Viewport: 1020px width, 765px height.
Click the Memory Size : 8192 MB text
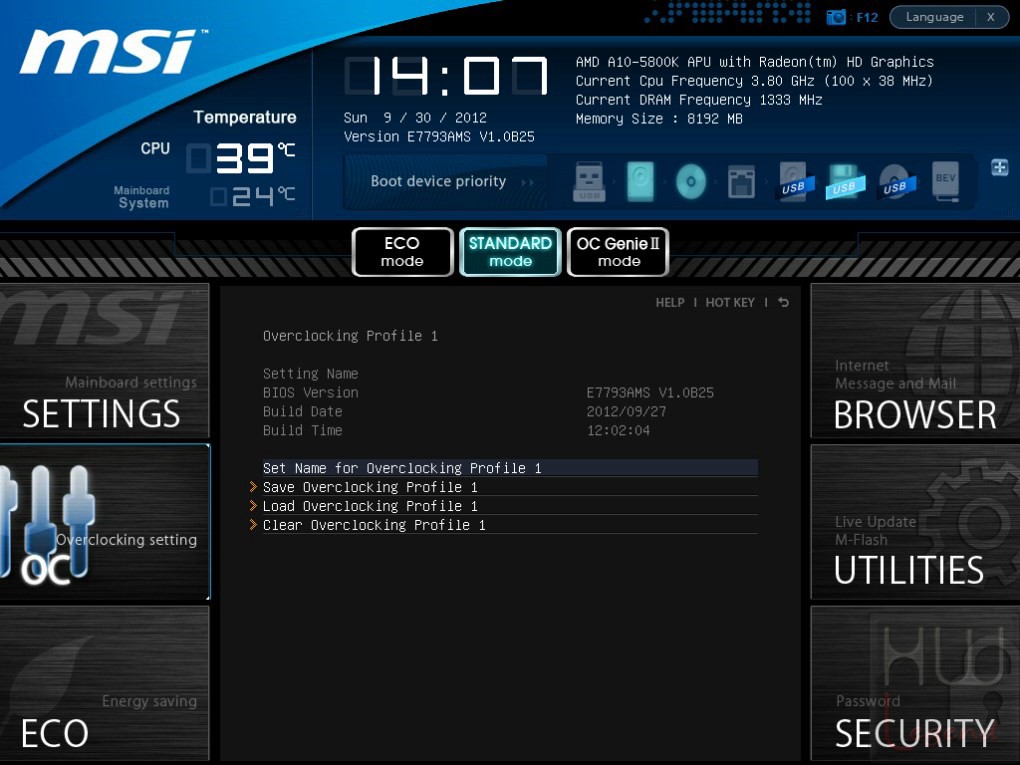tap(659, 118)
